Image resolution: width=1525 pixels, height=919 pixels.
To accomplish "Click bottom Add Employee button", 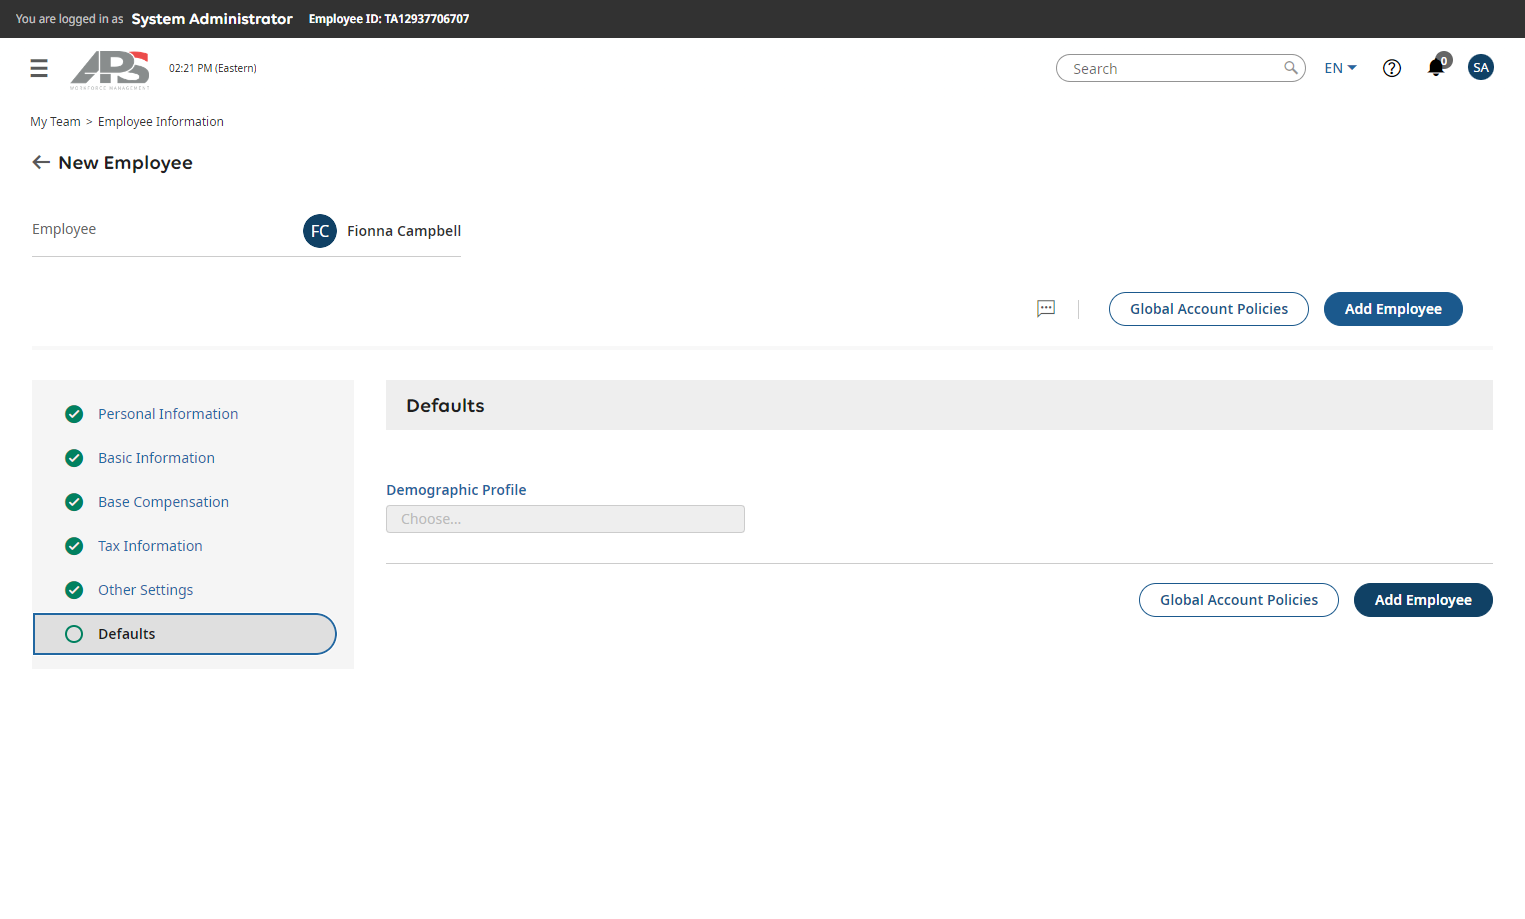I will (x=1423, y=600).
